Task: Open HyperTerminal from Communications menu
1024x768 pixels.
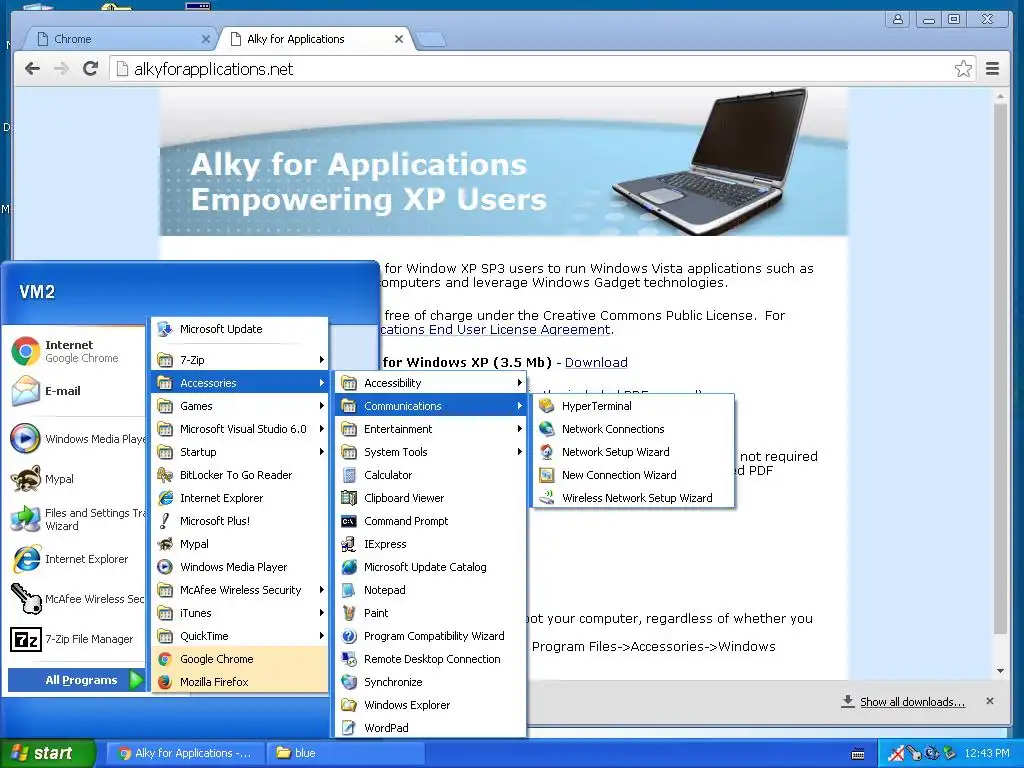Action: pyautogui.click(x=633, y=406)
